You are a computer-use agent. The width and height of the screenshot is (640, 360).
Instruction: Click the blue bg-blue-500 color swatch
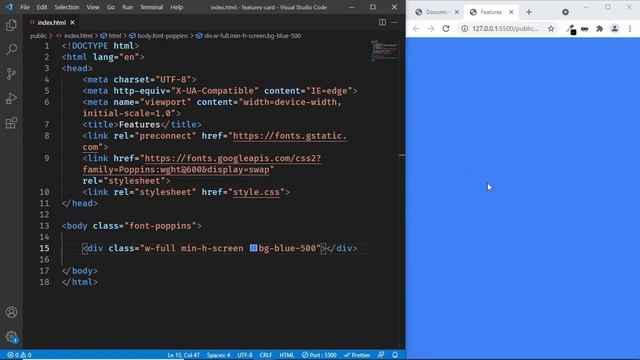coord(253,248)
